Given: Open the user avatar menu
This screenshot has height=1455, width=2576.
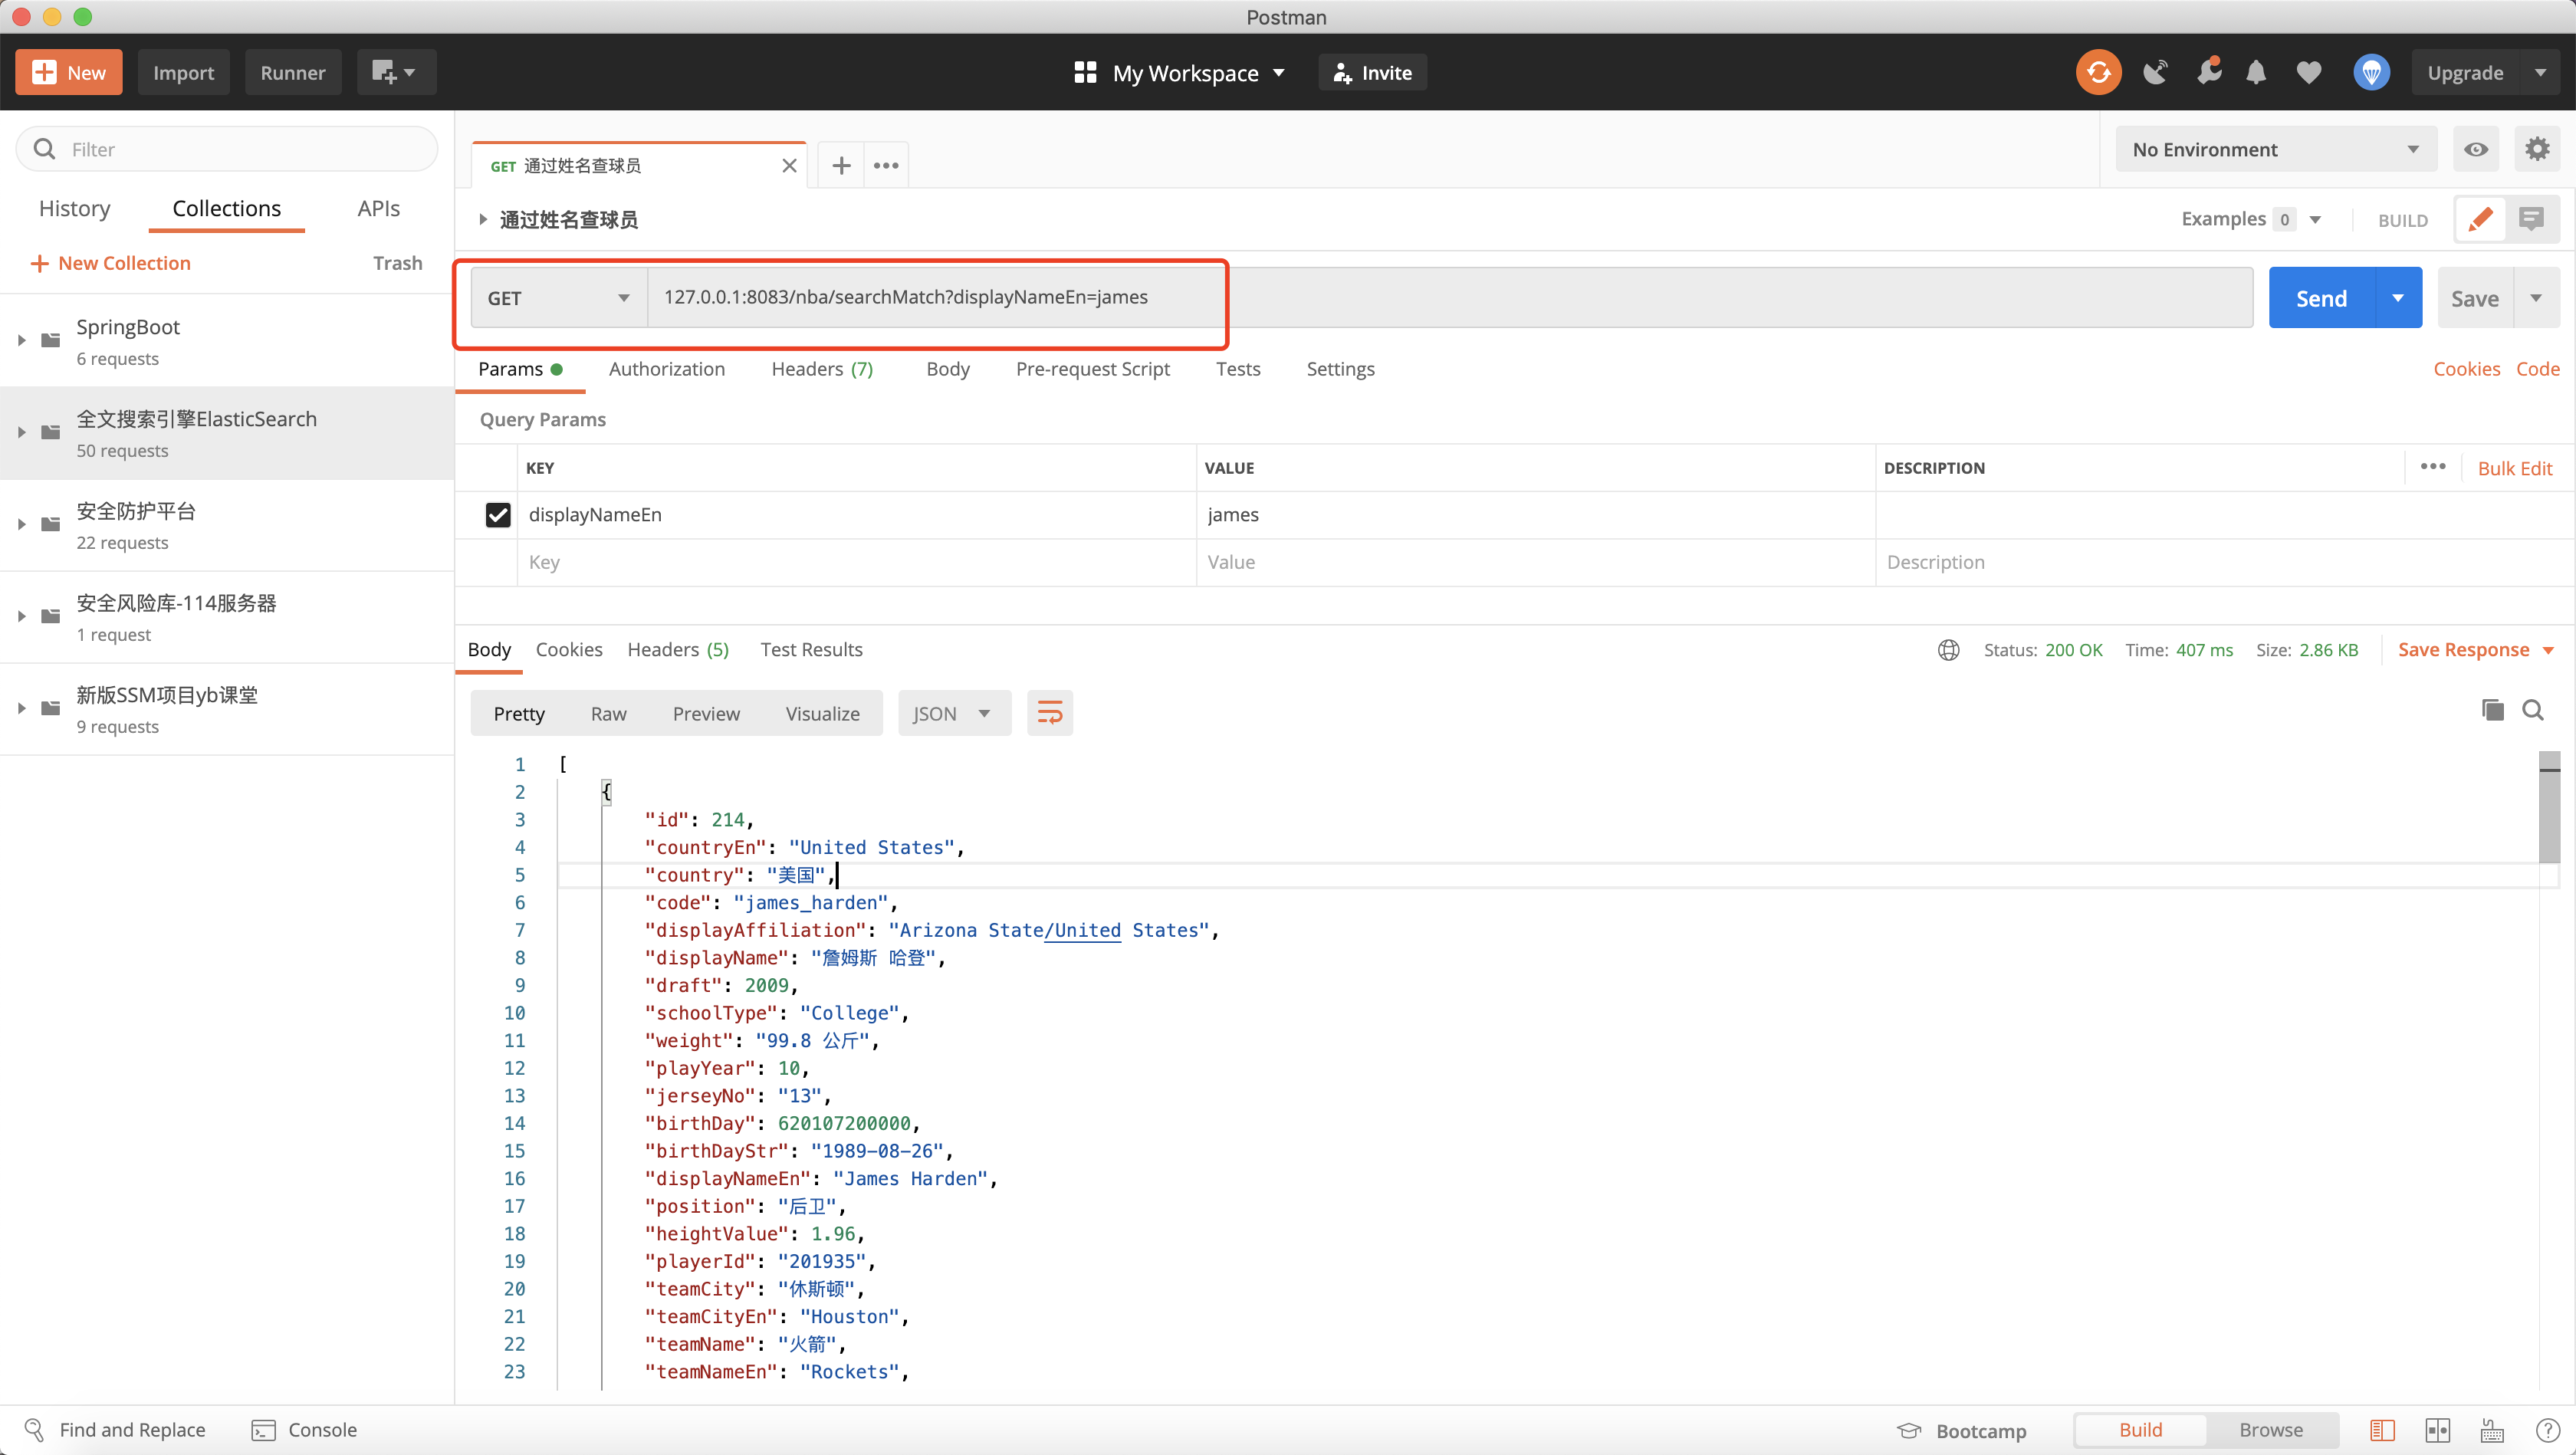Looking at the screenshot, I should tap(2371, 72).
